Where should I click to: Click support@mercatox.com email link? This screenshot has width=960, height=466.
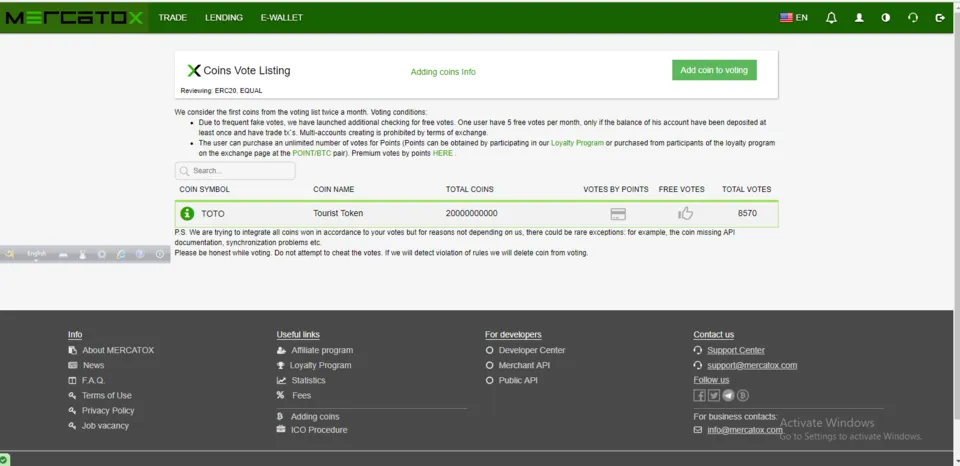tap(752, 365)
